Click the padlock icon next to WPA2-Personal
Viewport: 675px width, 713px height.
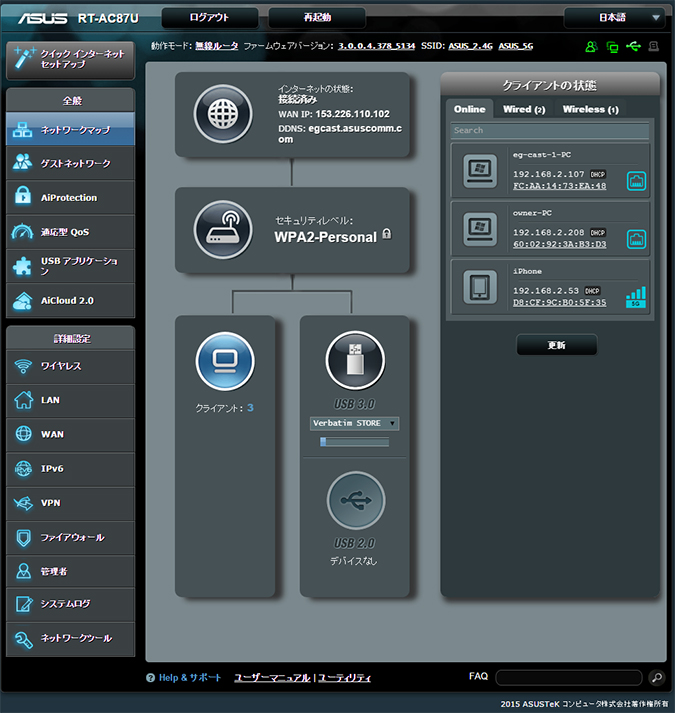coord(387,234)
